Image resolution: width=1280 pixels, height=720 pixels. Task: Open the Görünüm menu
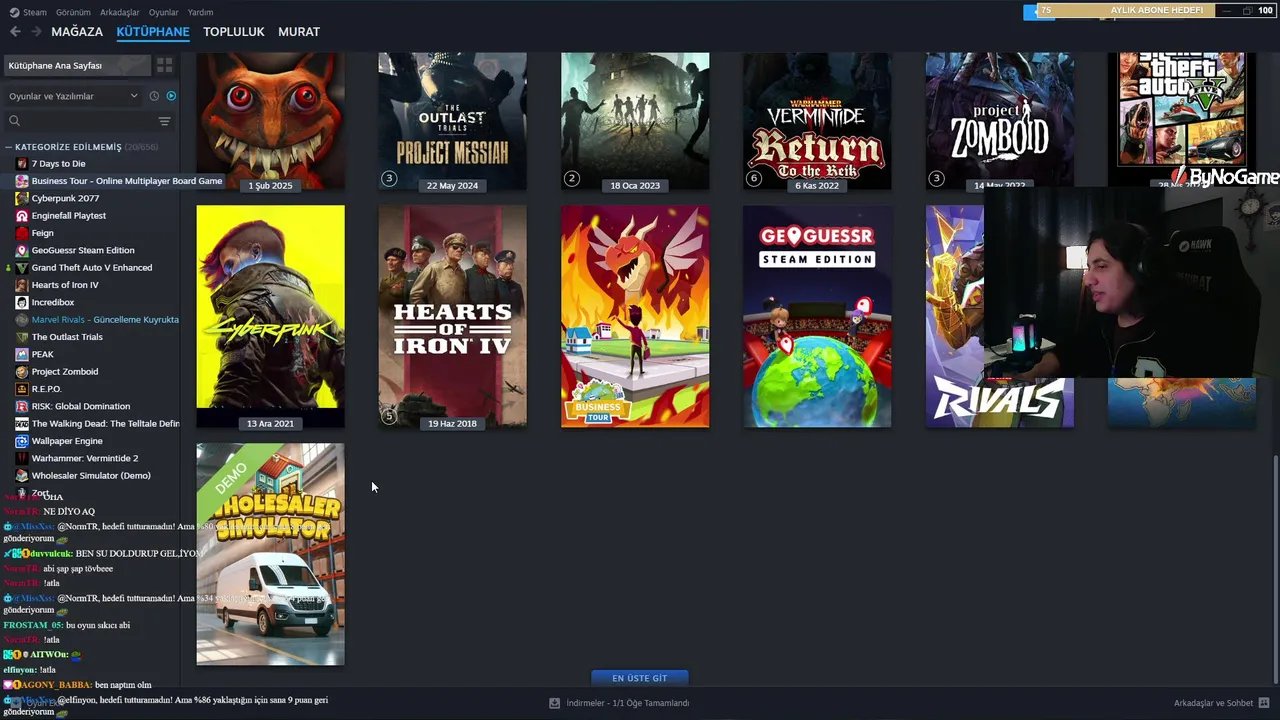tap(73, 12)
